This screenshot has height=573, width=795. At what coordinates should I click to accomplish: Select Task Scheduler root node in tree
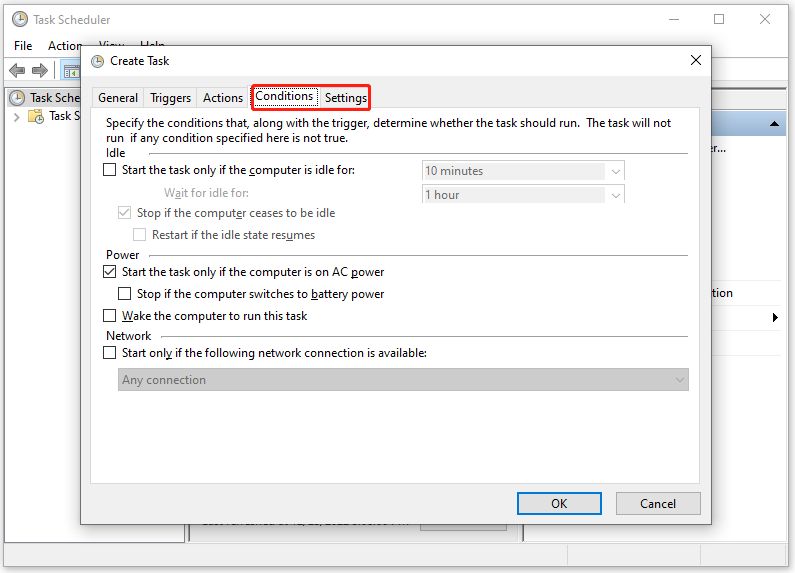click(x=45, y=97)
